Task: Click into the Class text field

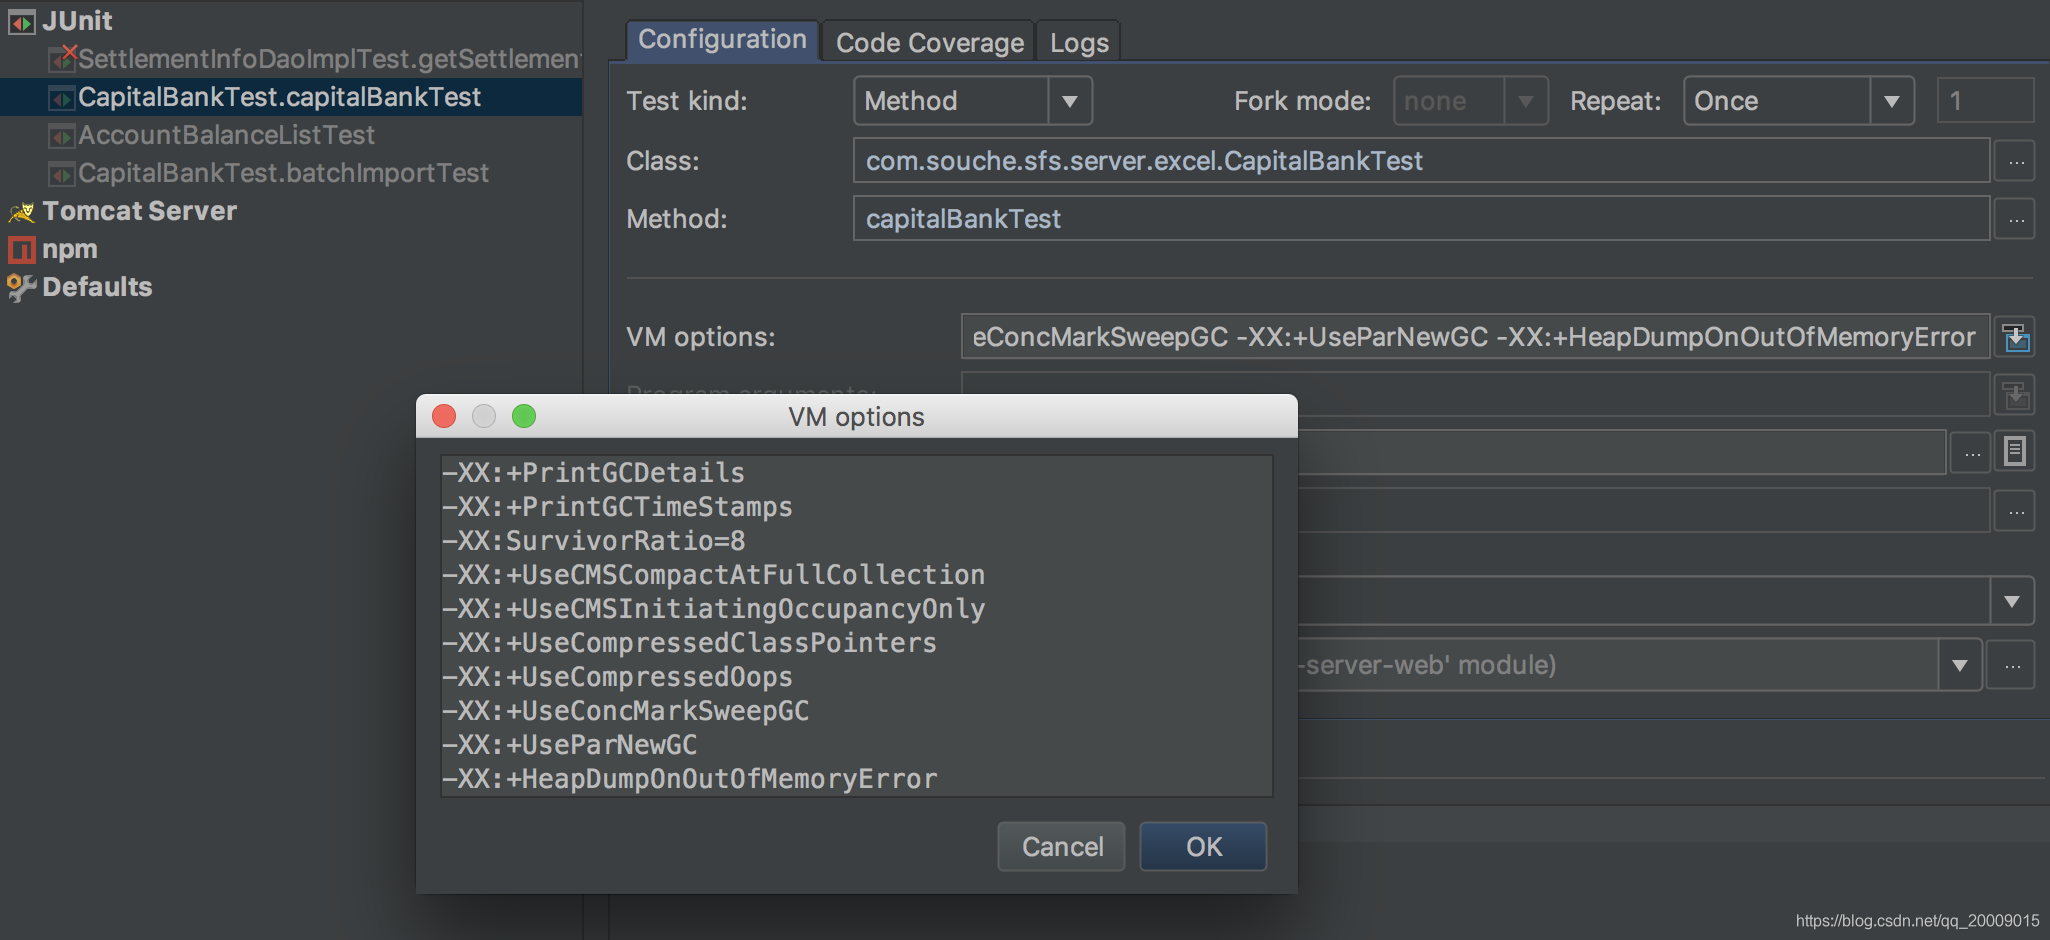Action: click(x=1420, y=161)
